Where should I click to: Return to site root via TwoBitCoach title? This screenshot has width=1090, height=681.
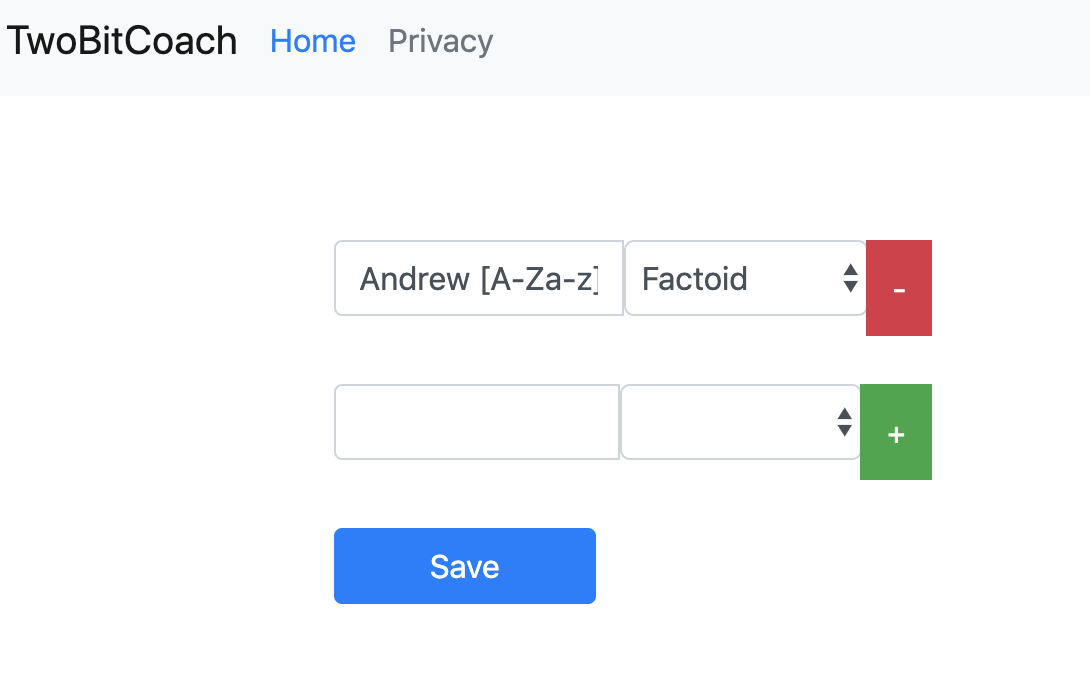(x=122, y=40)
